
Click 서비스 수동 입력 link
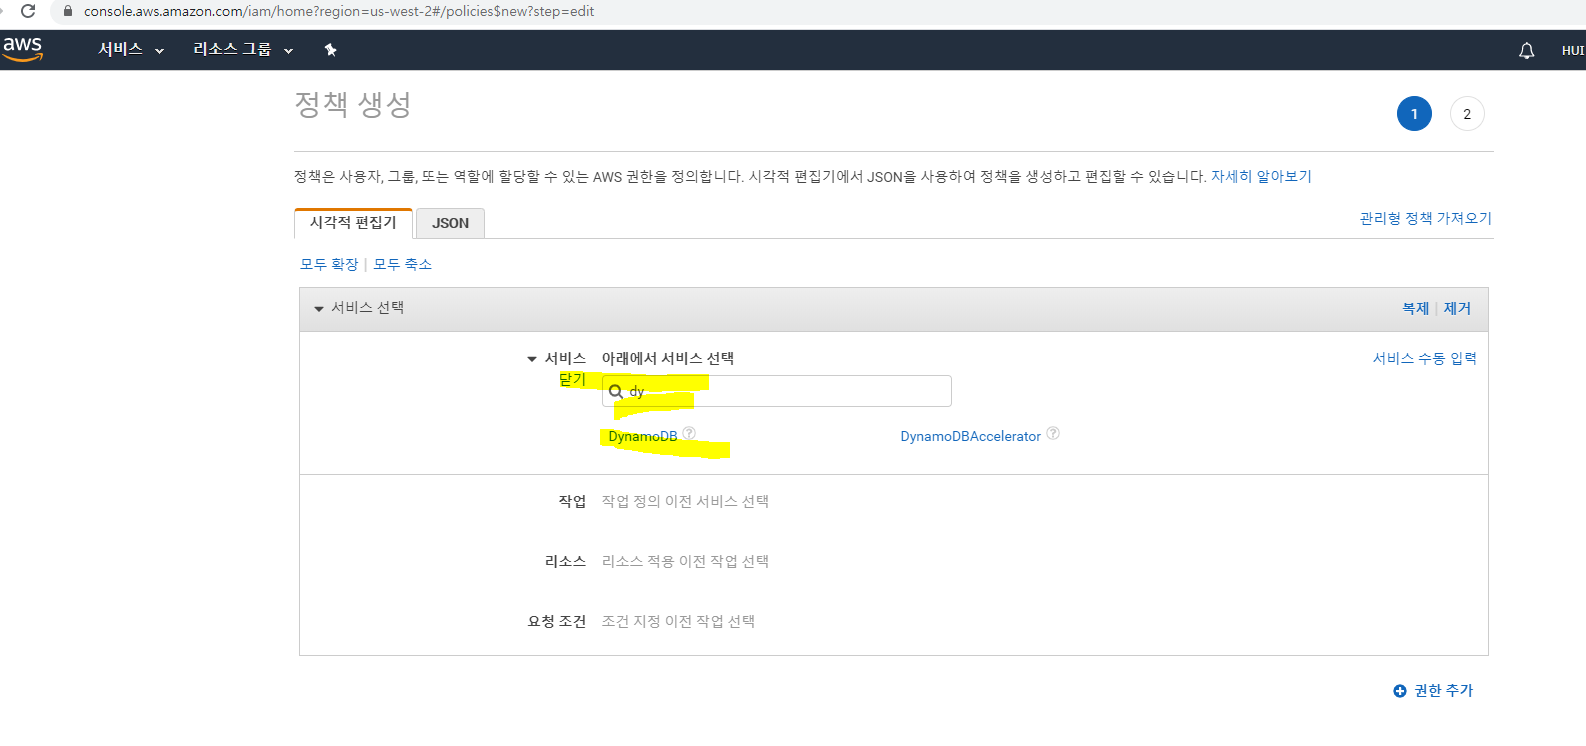click(1424, 358)
